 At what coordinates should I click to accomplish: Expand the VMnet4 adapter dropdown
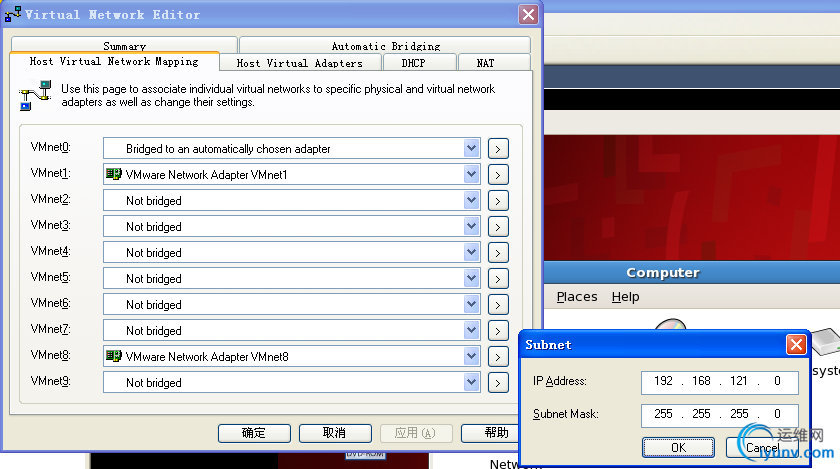[471, 252]
